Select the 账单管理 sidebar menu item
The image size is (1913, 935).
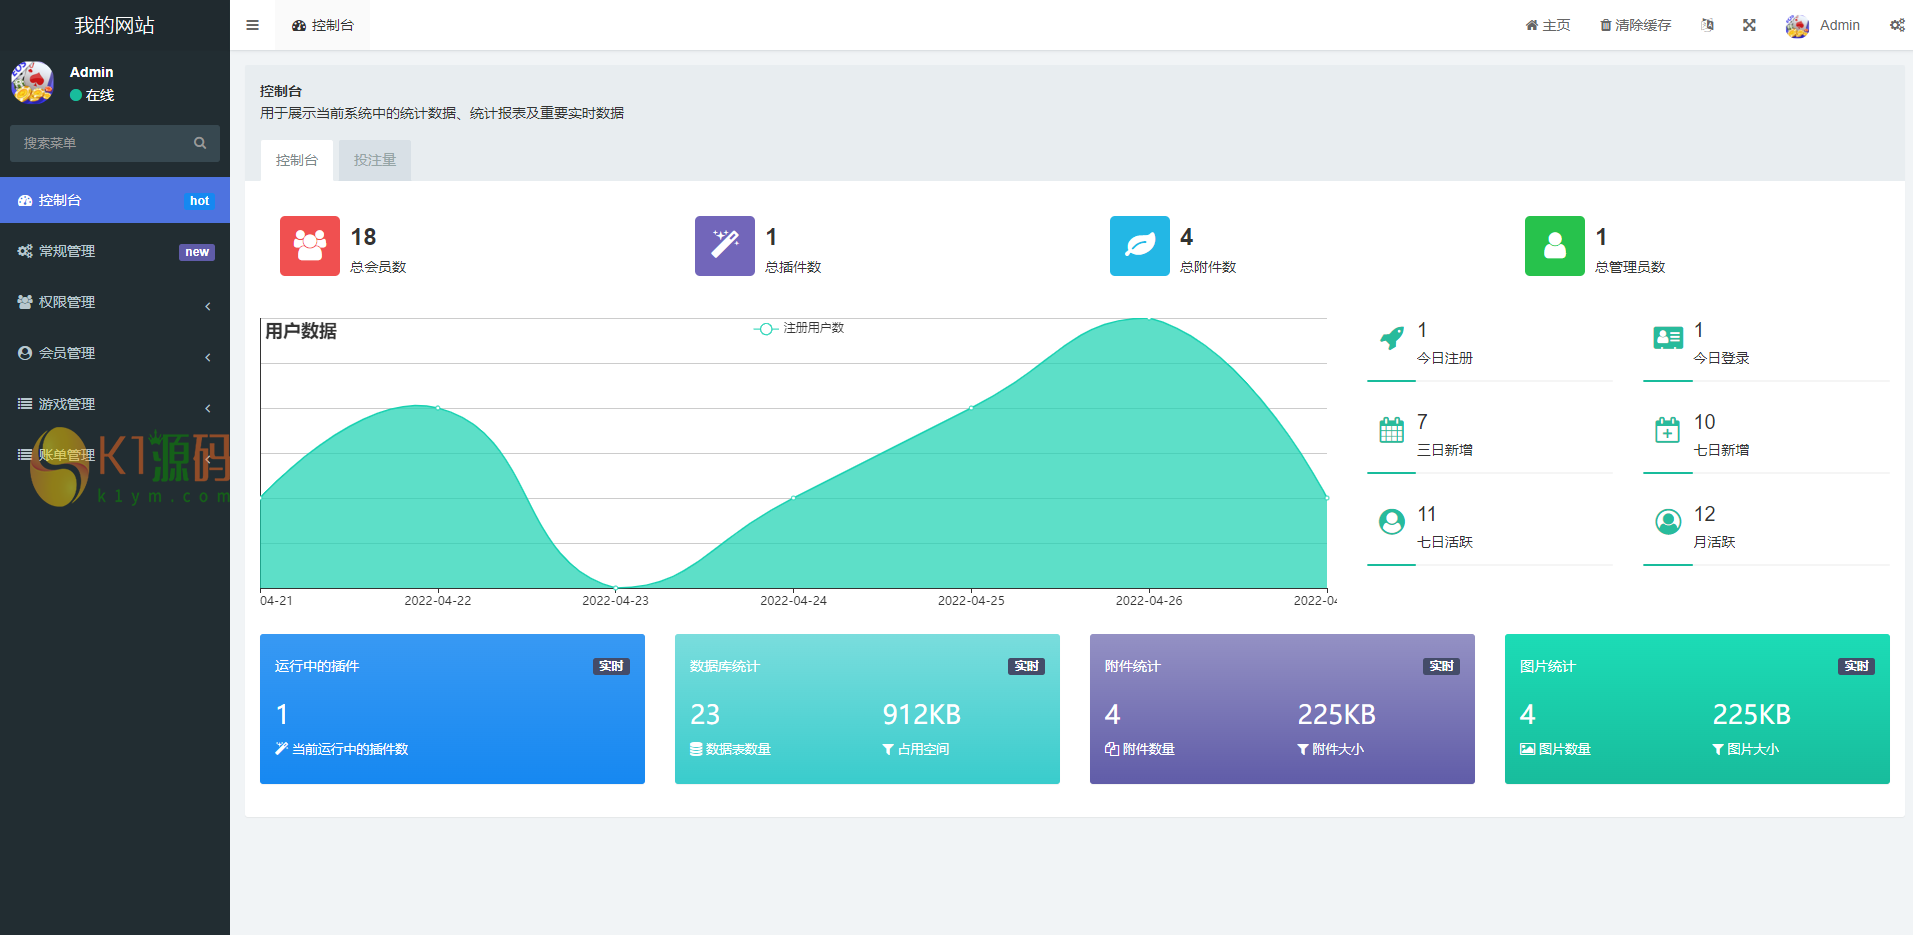[114, 455]
